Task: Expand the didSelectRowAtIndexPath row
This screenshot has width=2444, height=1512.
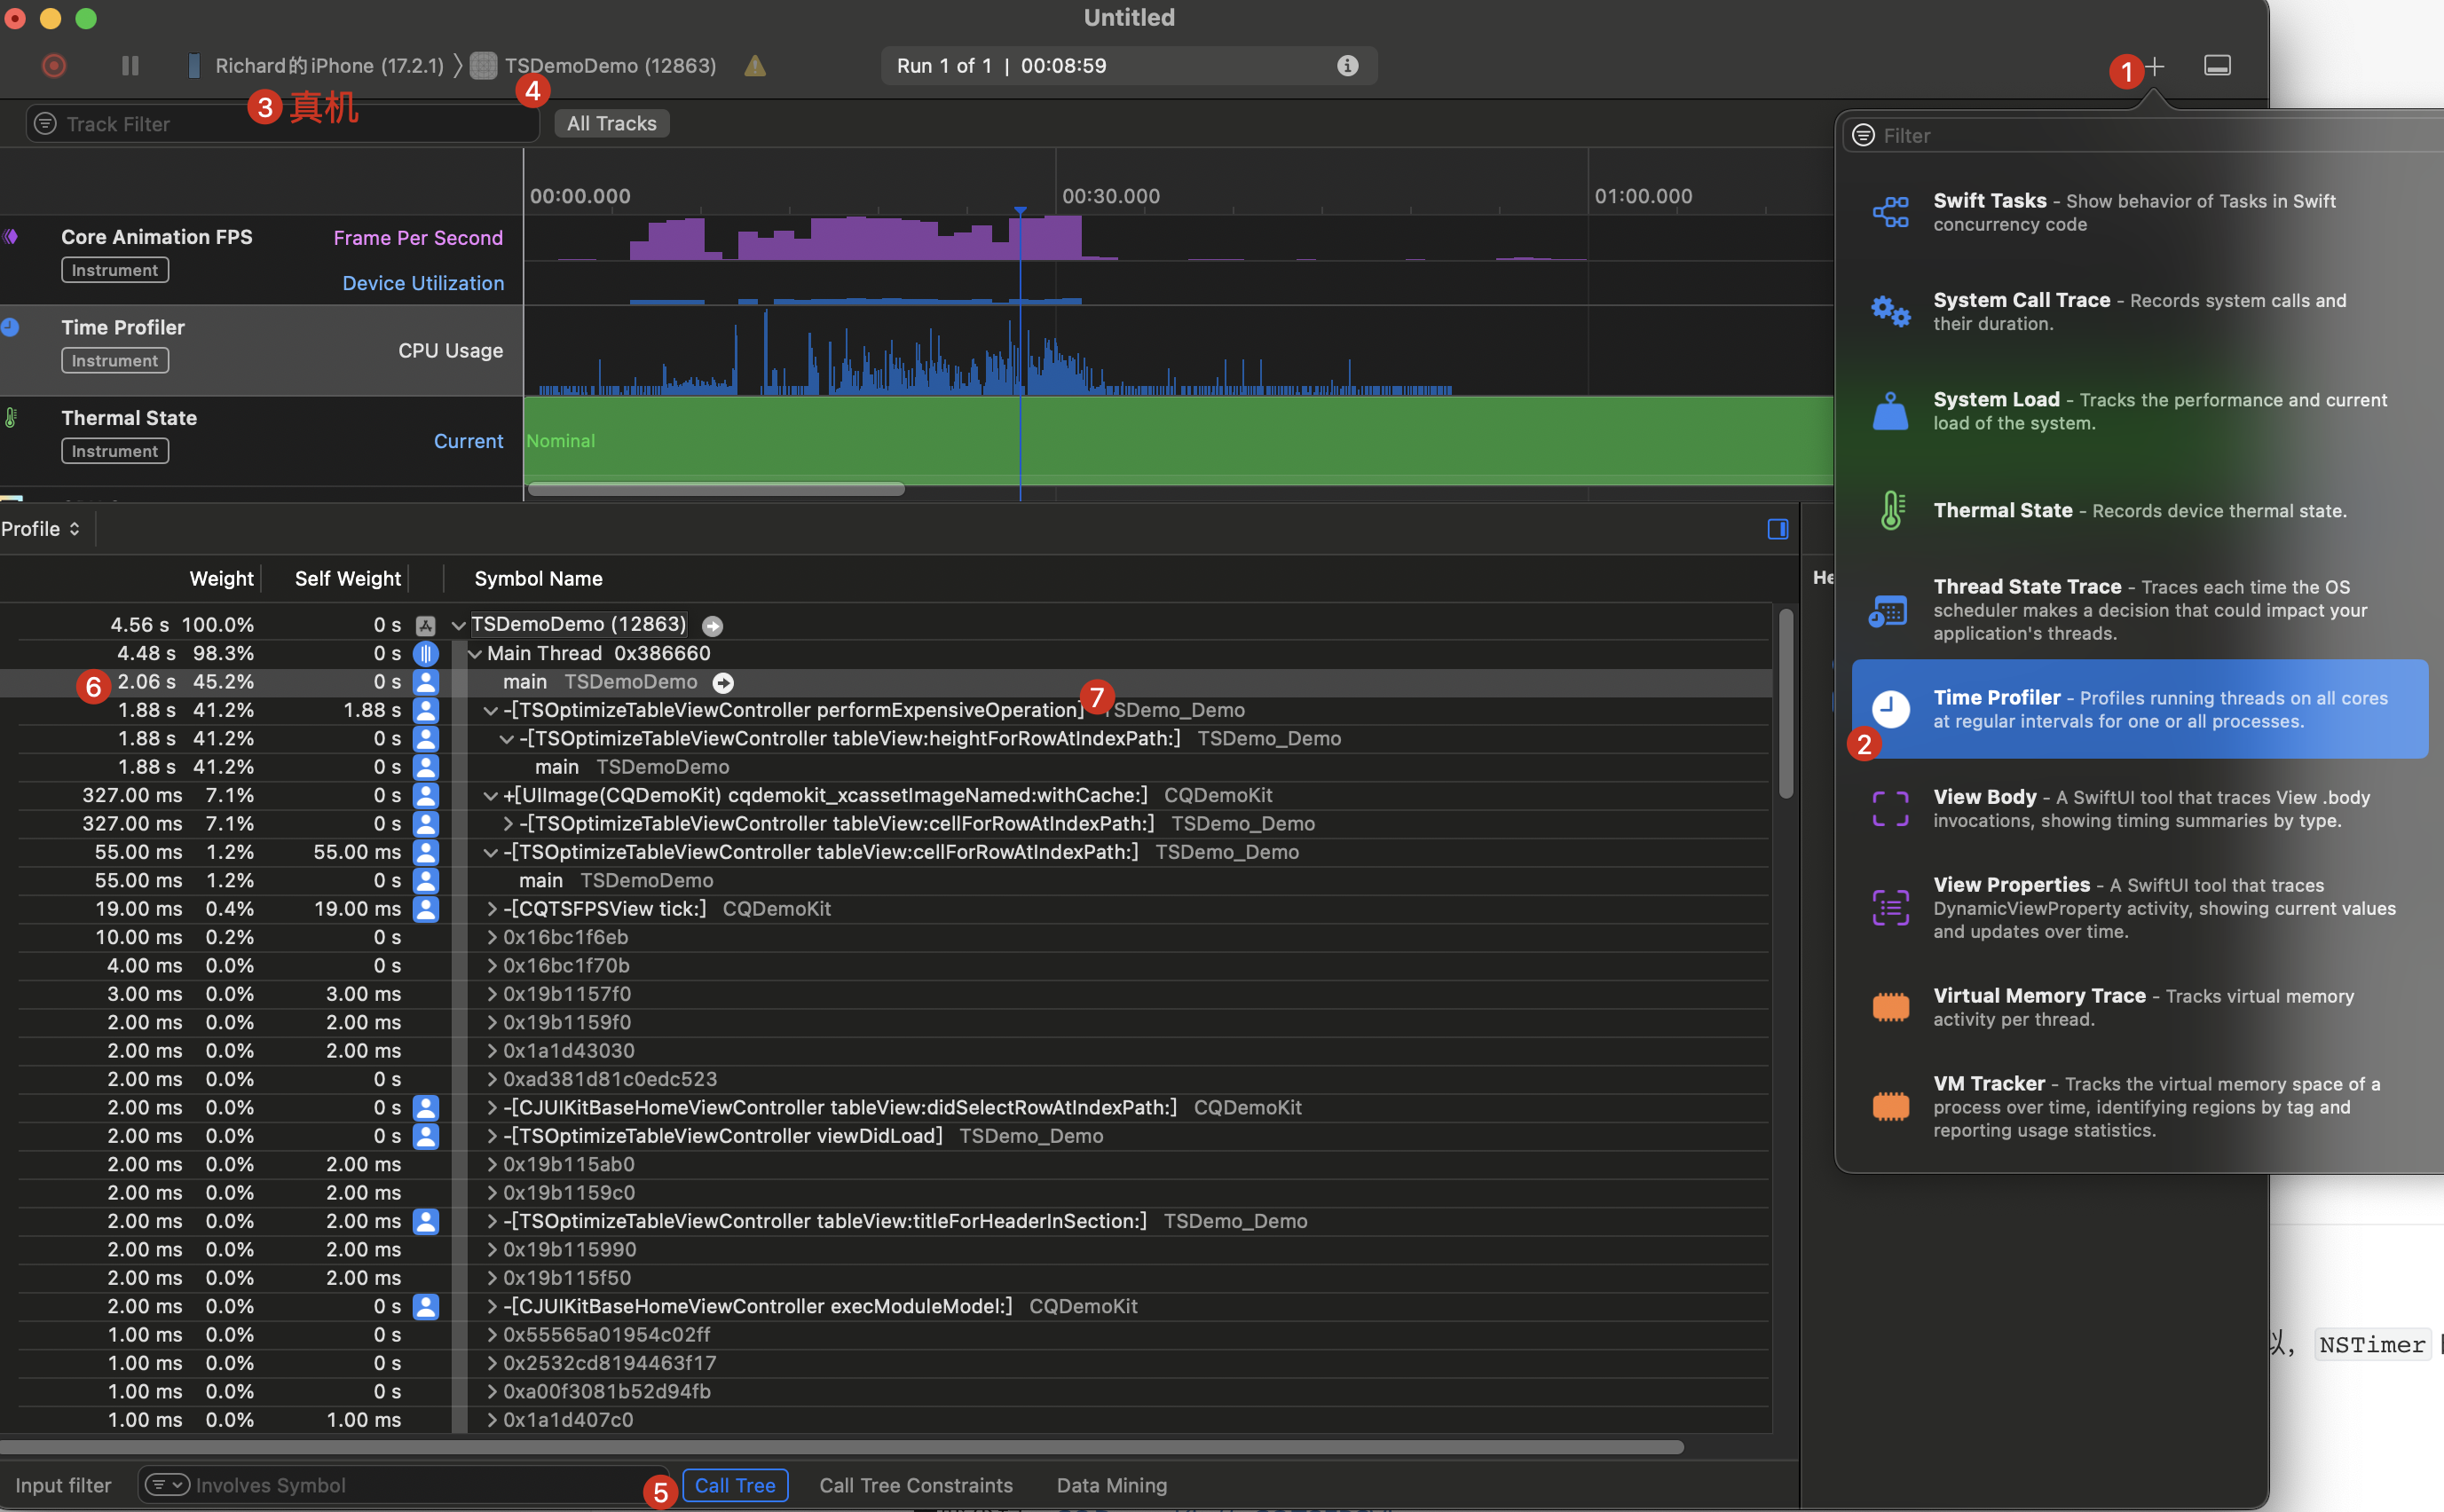Action: click(x=491, y=1108)
